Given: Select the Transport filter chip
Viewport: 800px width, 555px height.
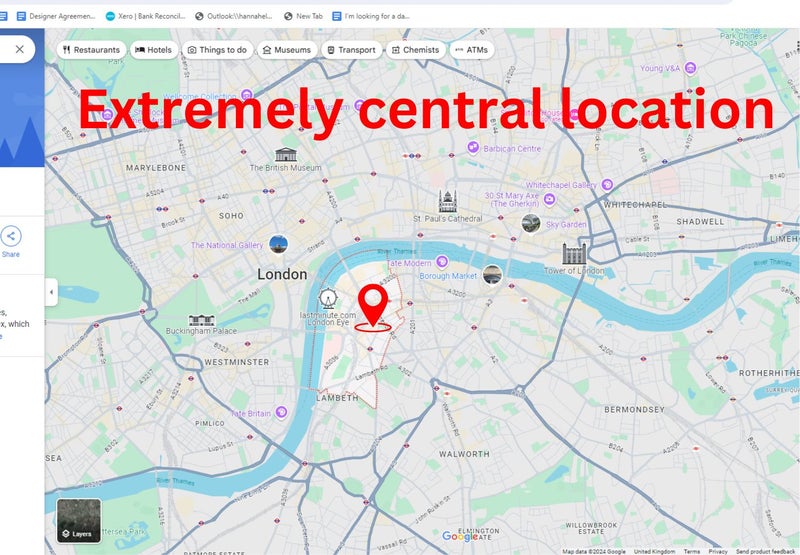Looking at the screenshot, I should [x=352, y=50].
